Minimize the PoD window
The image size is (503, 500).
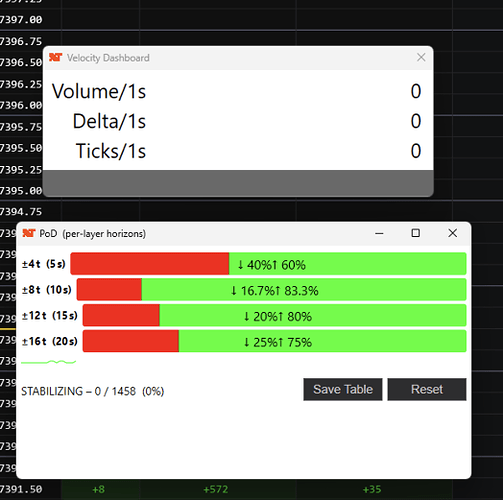(379, 233)
